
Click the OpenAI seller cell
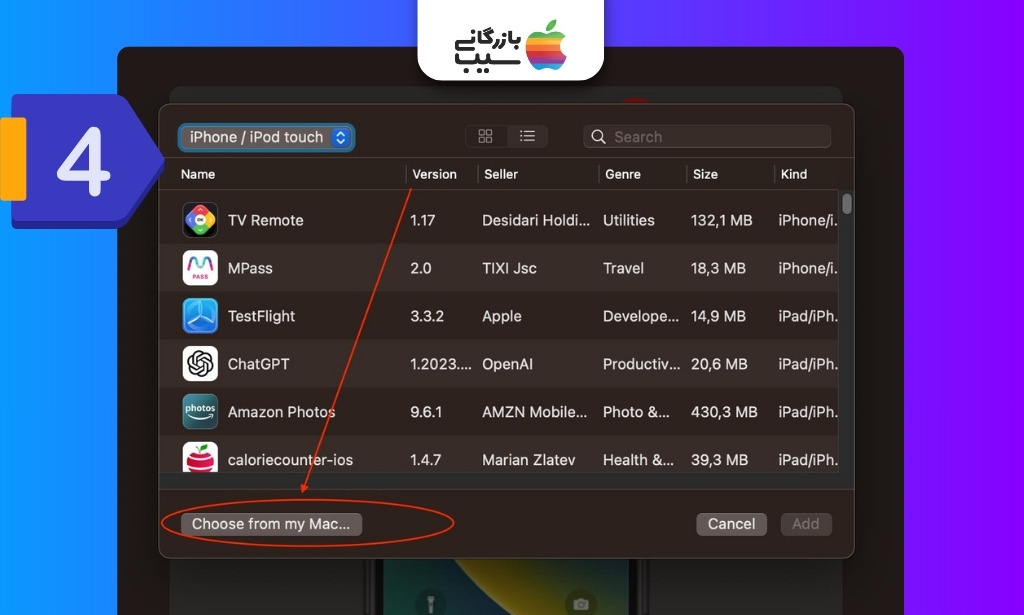click(x=507, y=364)
